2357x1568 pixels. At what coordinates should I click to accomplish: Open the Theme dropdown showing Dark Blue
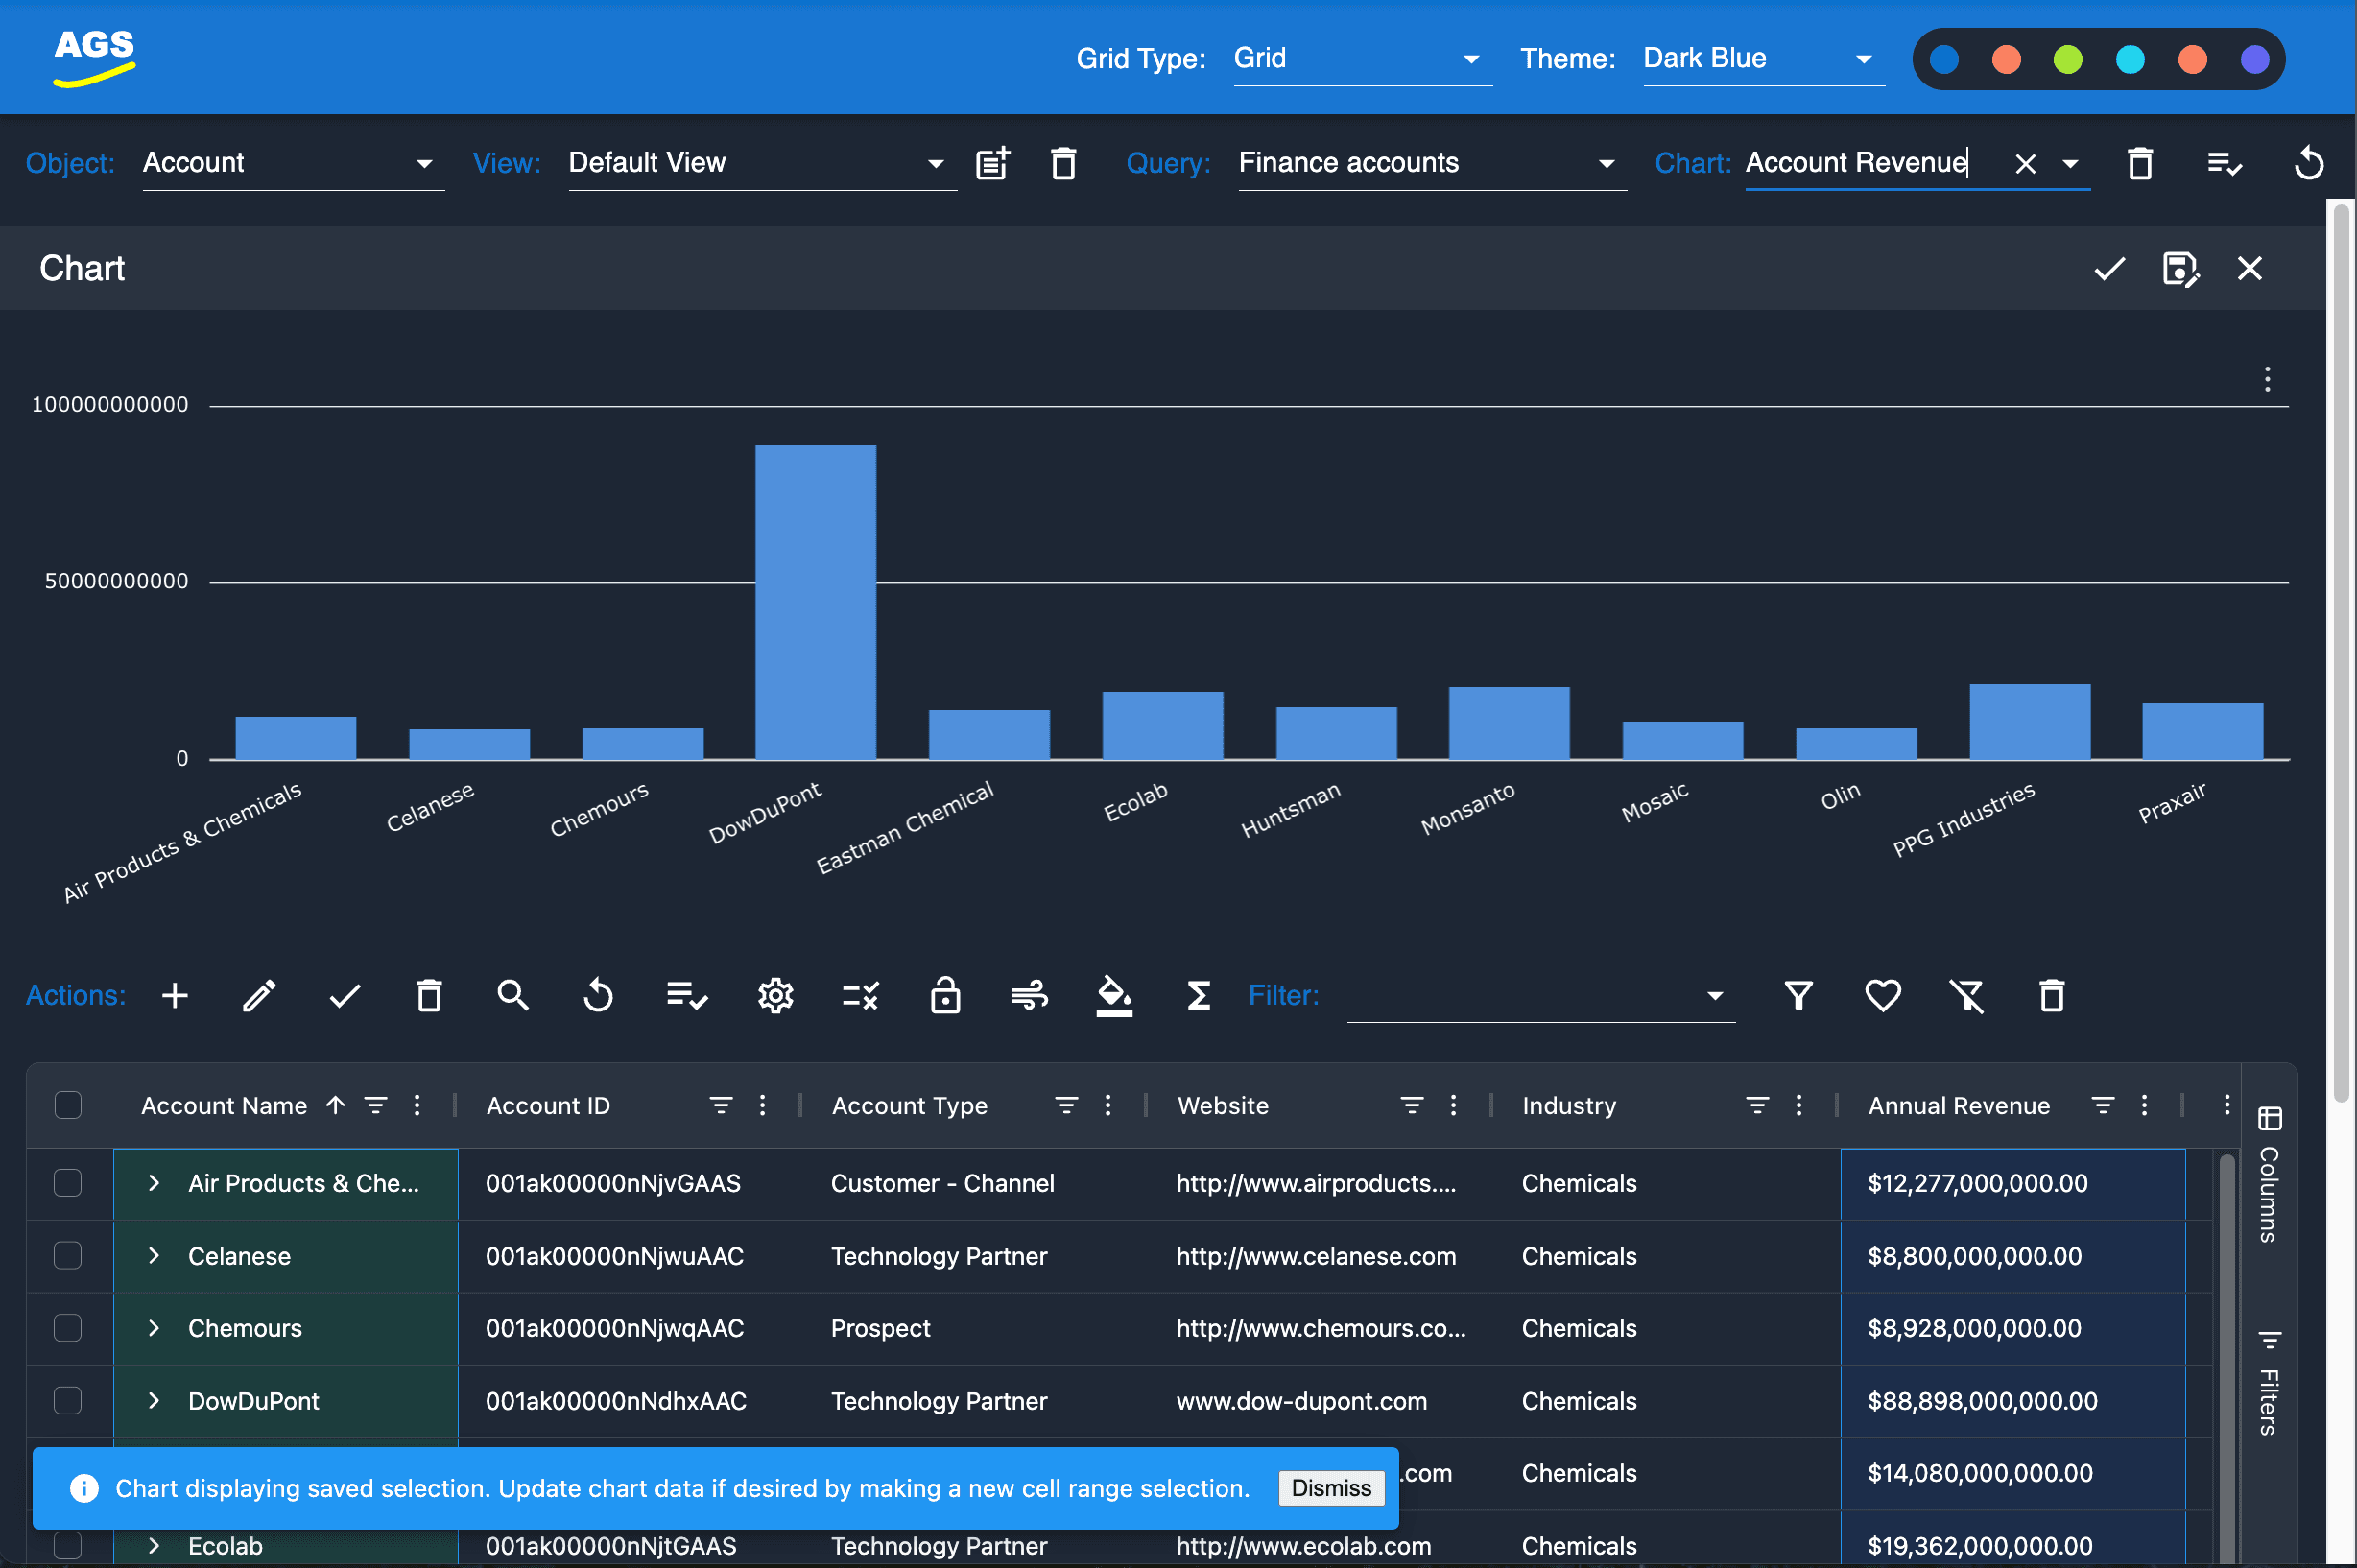point(1762,59)
